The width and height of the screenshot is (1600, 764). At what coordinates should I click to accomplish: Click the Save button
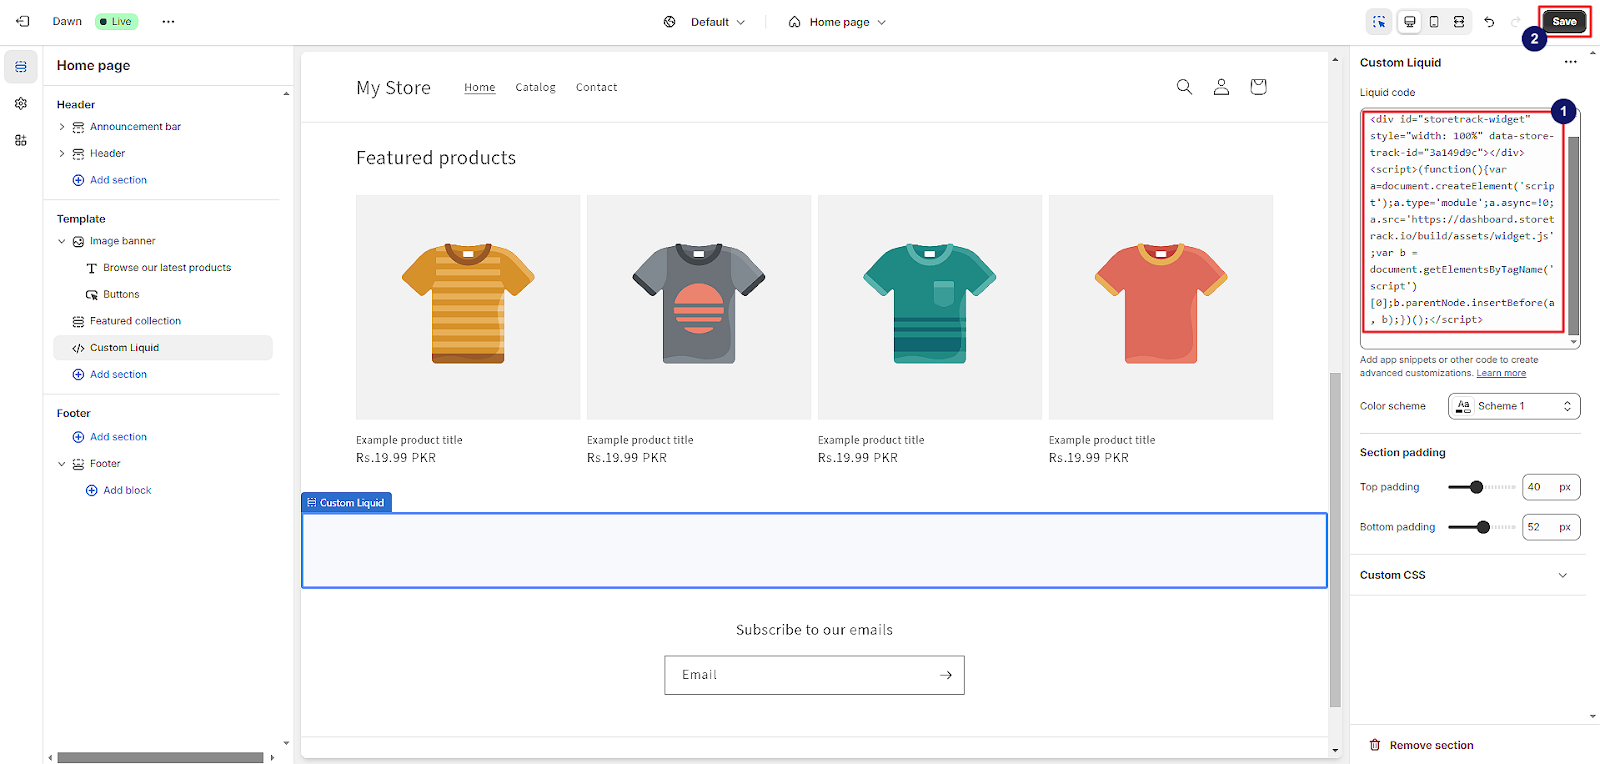1565,21
